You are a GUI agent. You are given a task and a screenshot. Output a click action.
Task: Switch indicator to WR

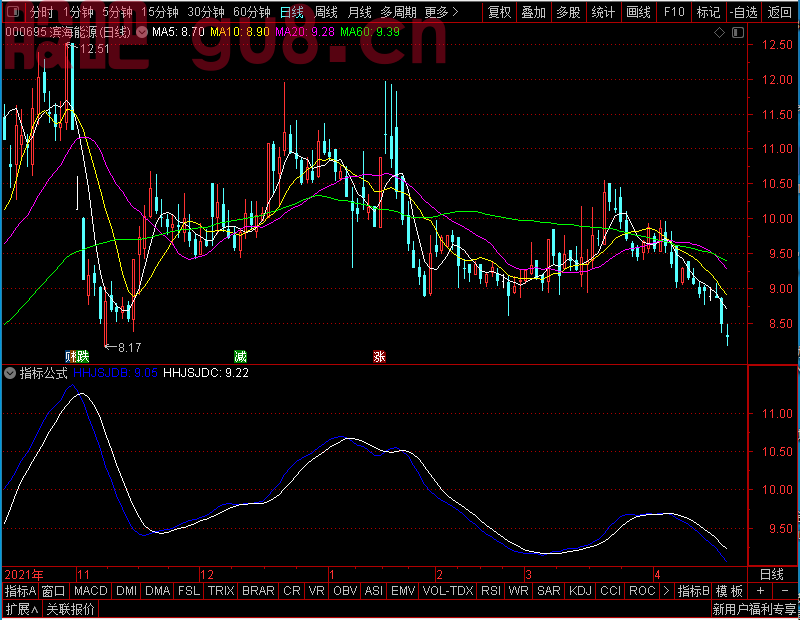pos(518,591)
